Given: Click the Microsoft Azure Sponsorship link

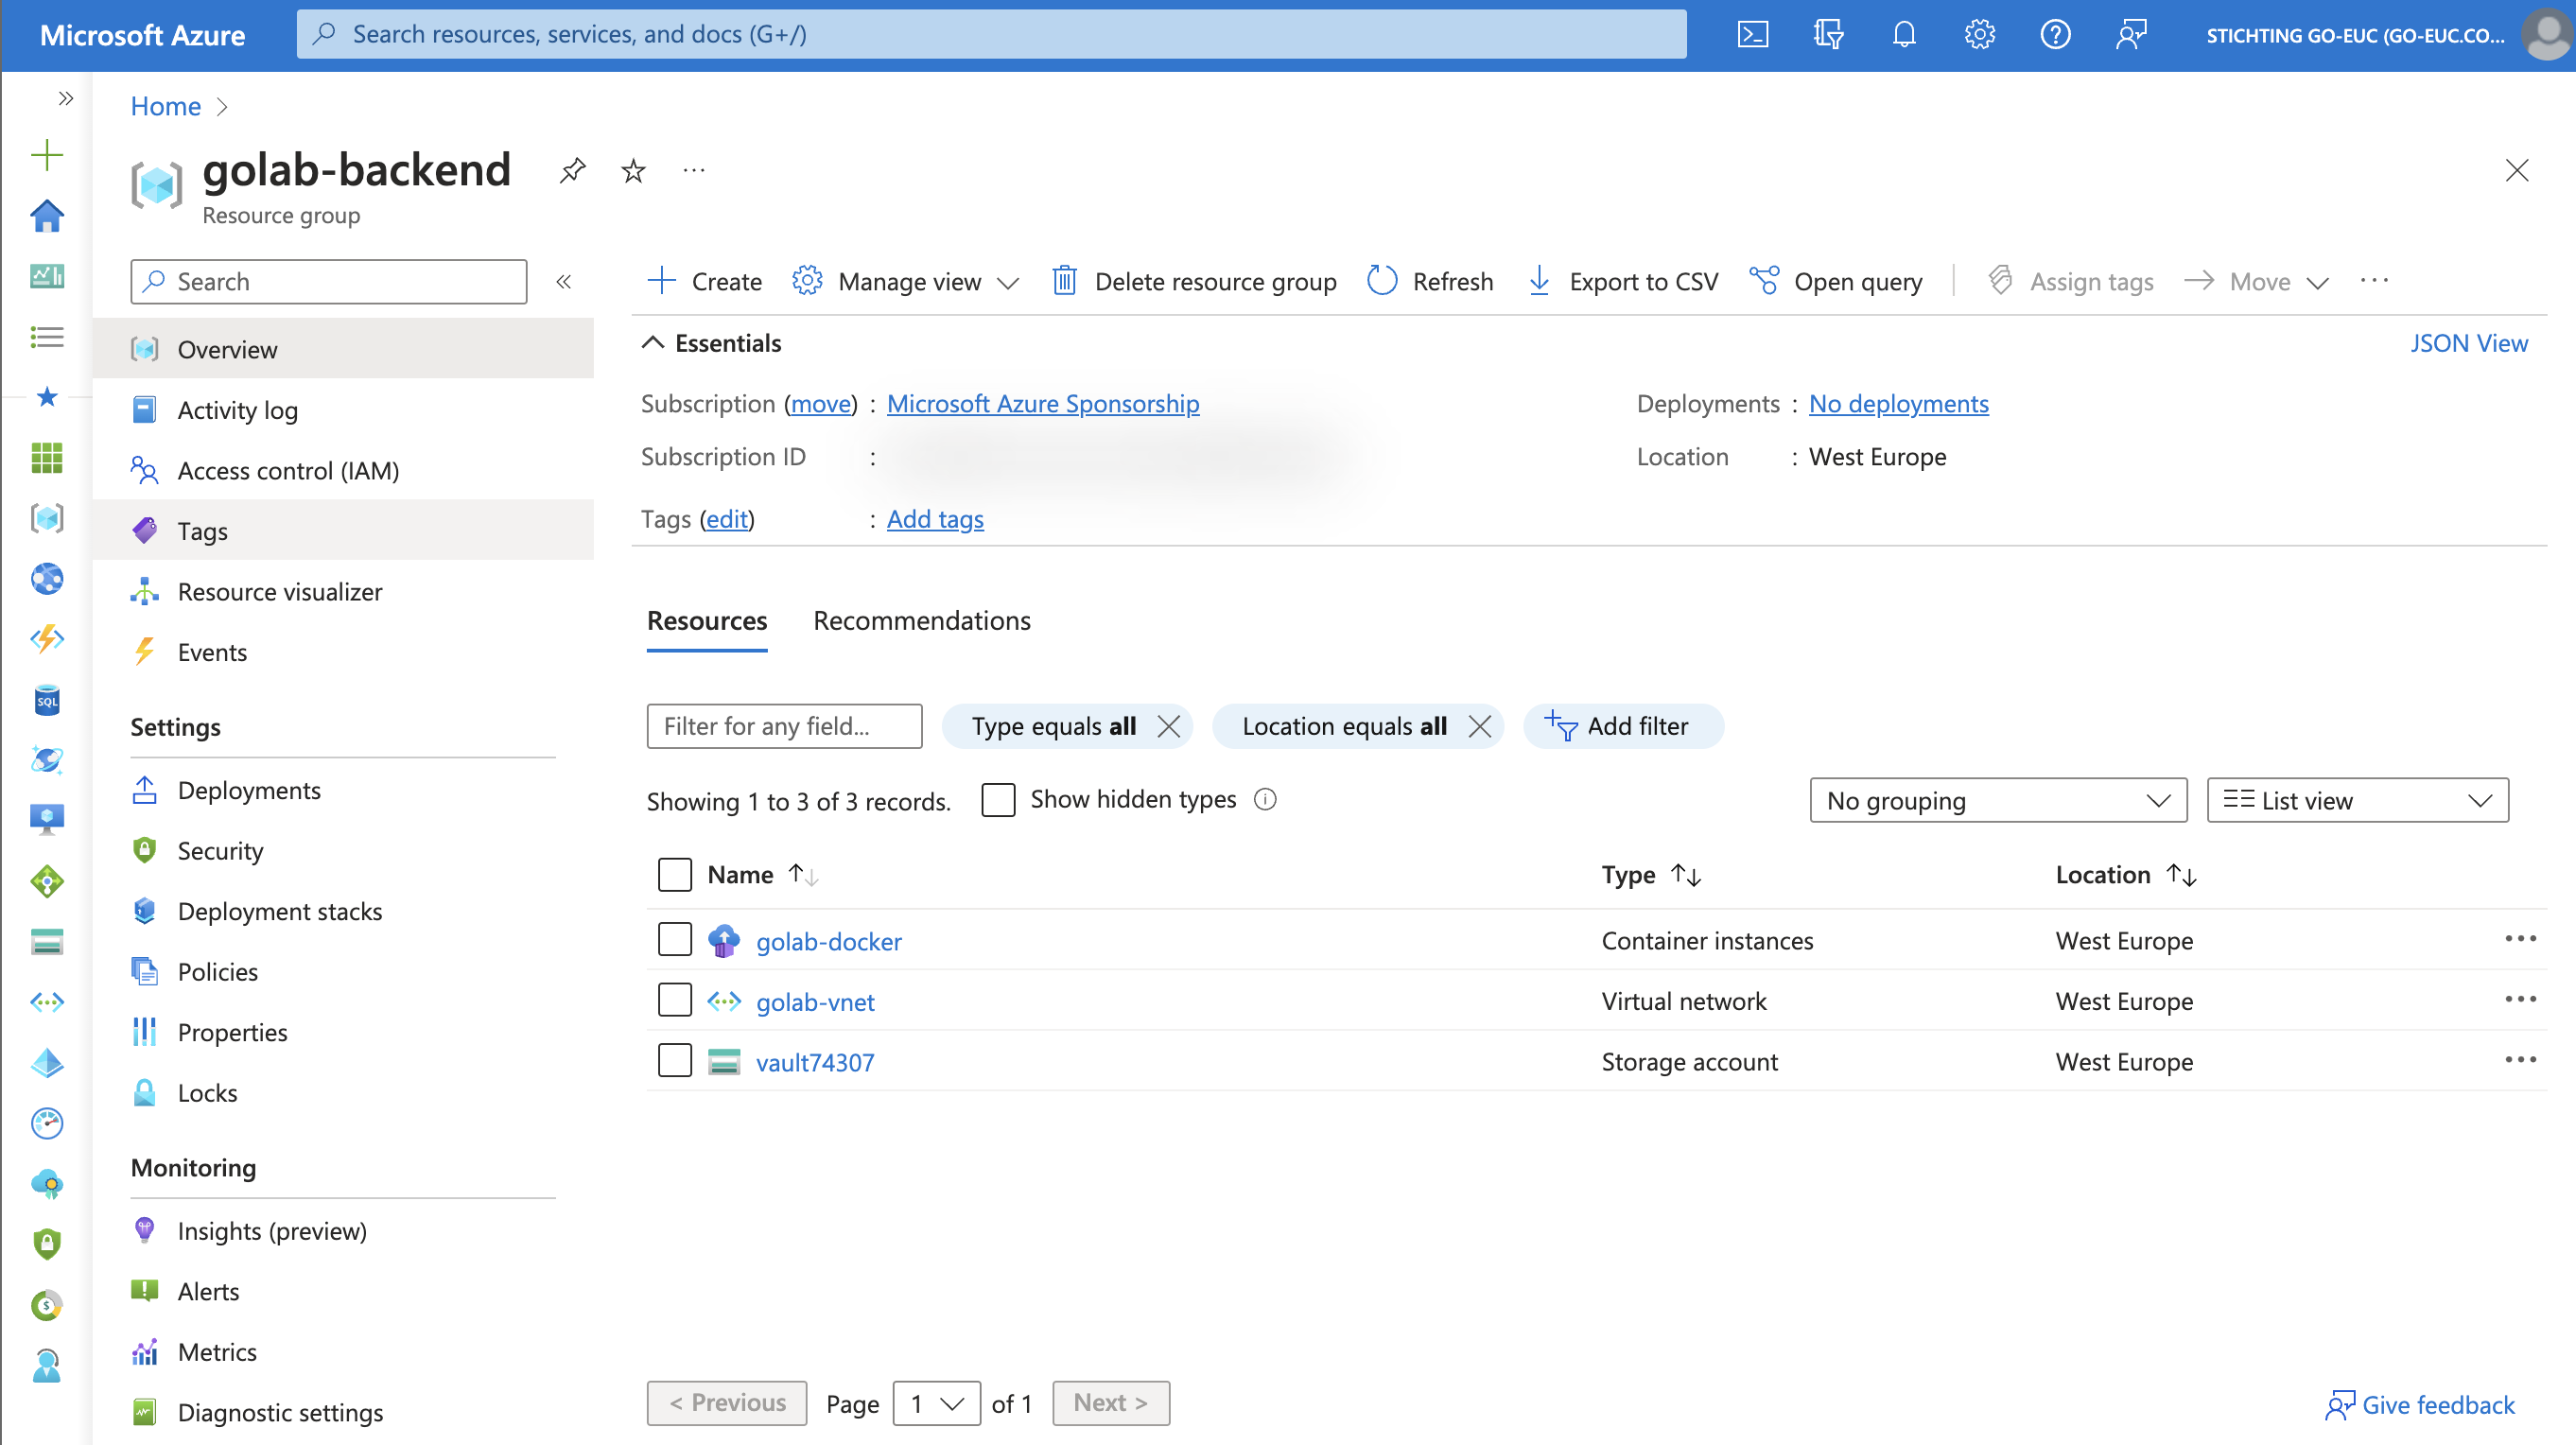Looking at the screenshot, I should [x=1042, y=403].
